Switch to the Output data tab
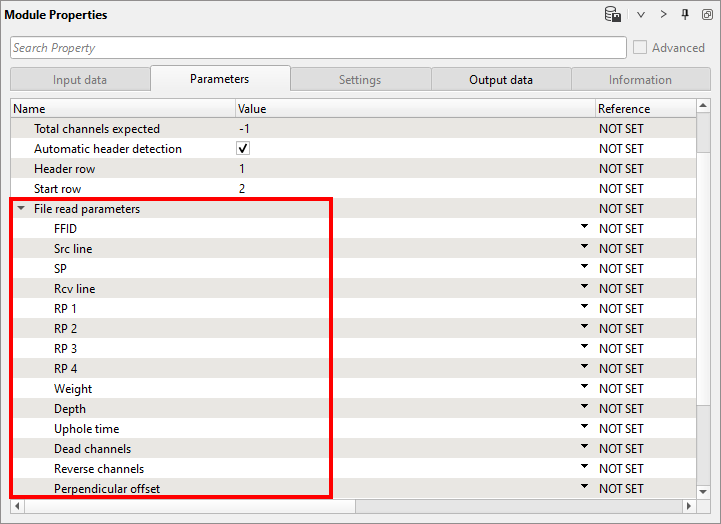This screenshot has height=524, width=721. (x=501, y=80)
